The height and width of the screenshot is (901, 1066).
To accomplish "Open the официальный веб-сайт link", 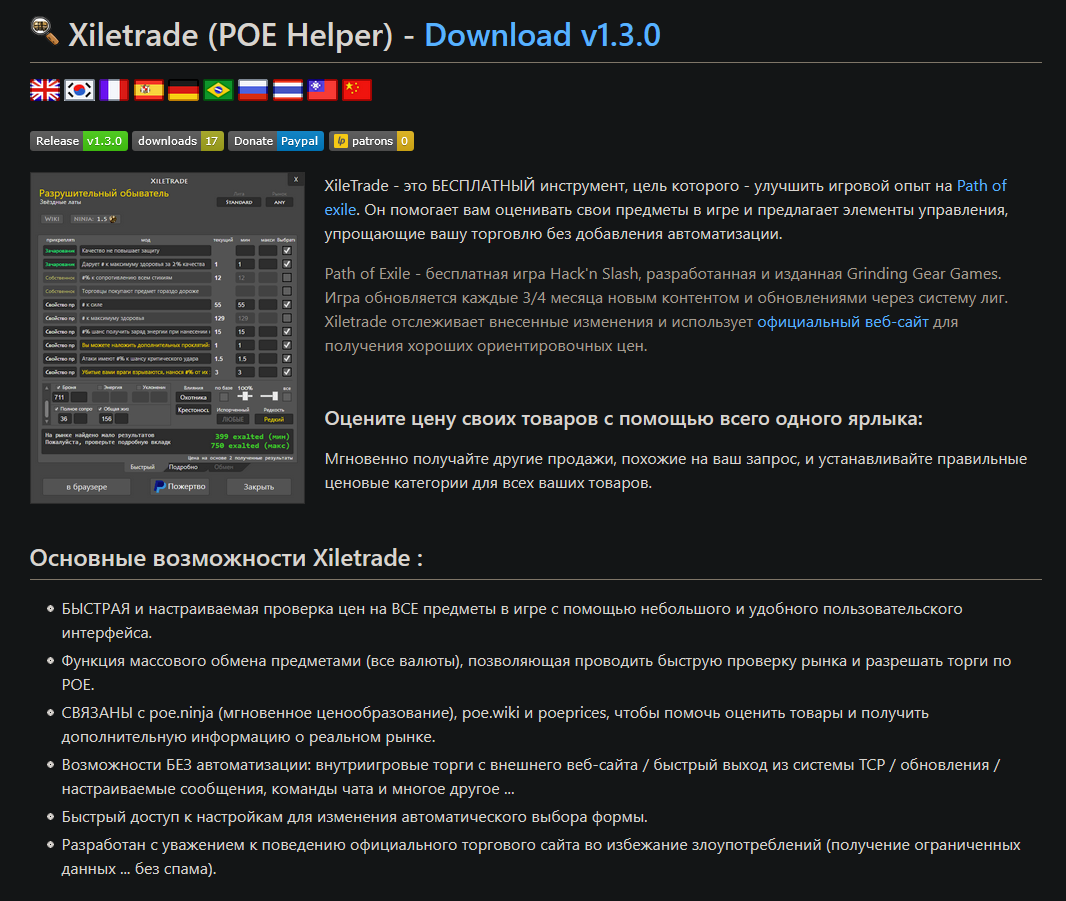I will tap(843, 322).
